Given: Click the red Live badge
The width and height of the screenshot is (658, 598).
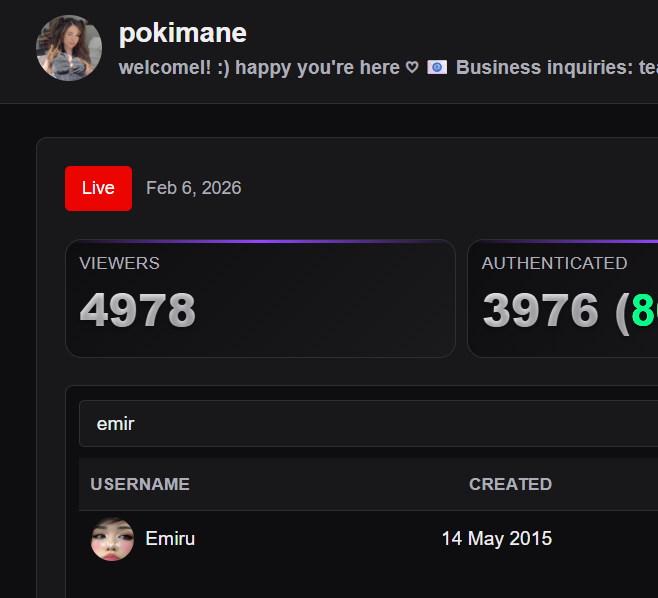Looking at the screenshot, I should click(x=98, y=188).
